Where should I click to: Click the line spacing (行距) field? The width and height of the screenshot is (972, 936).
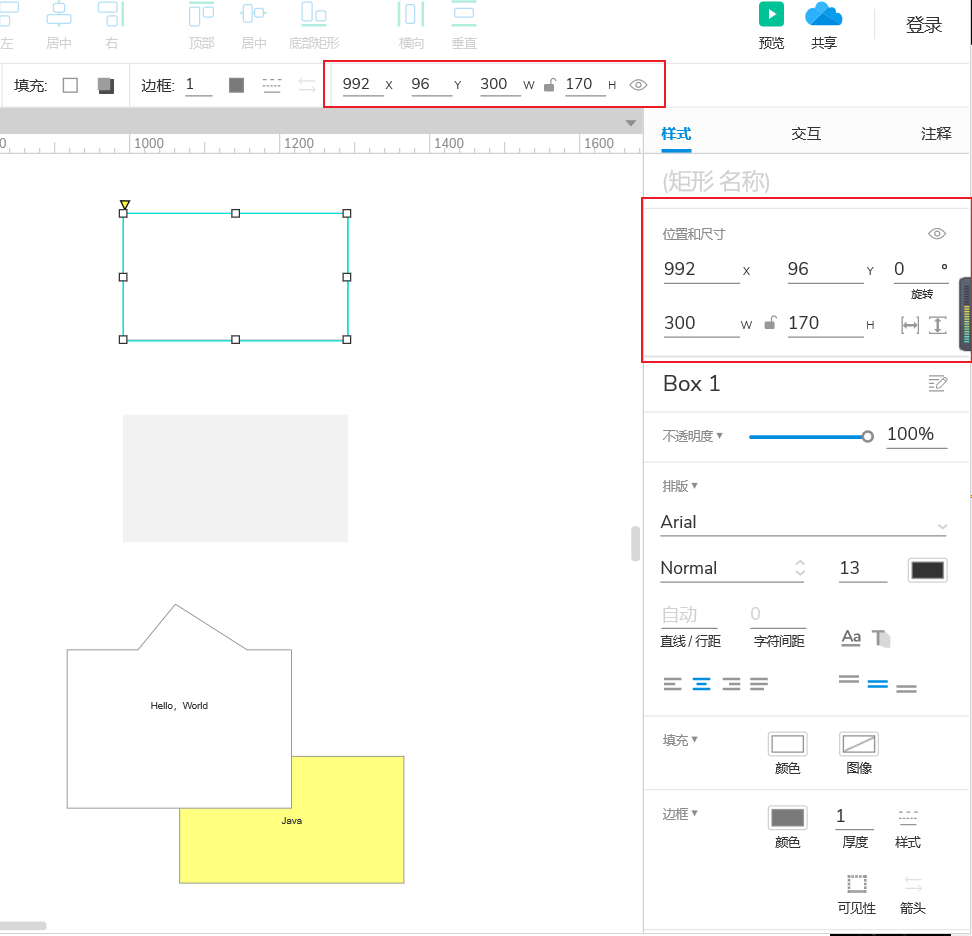[689, 615]
